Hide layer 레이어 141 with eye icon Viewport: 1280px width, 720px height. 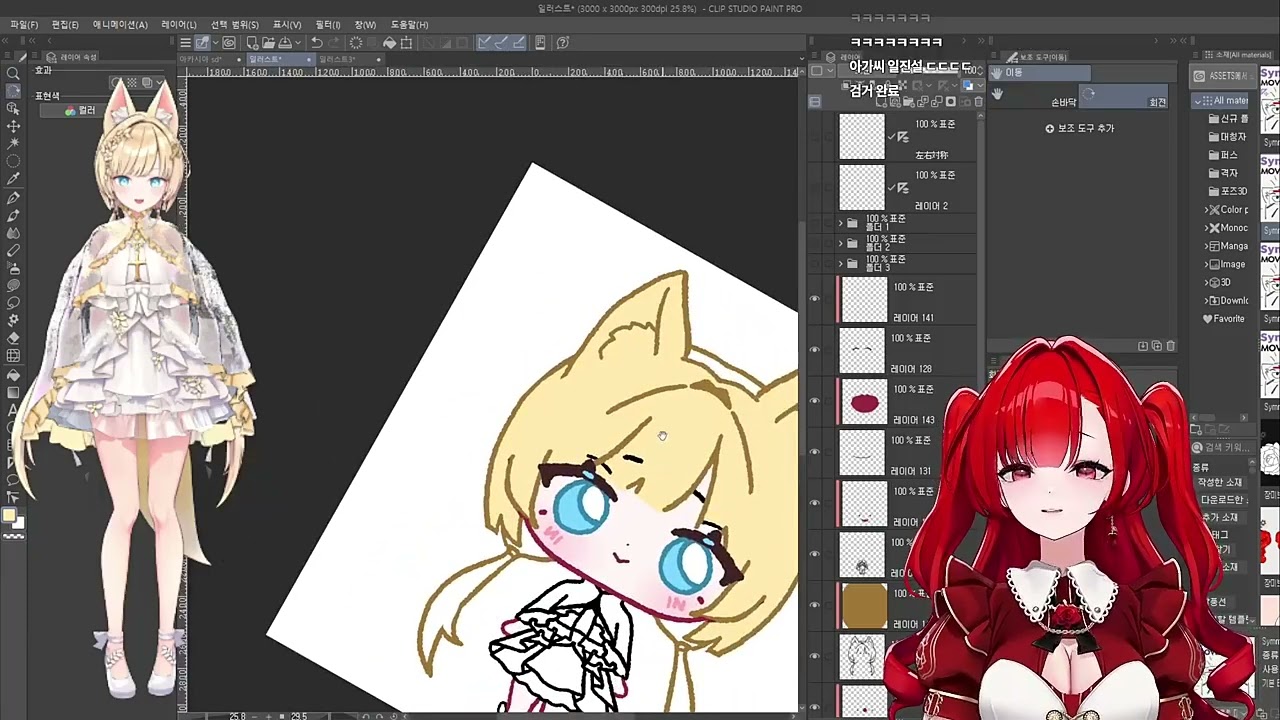(x=814, y=299)
